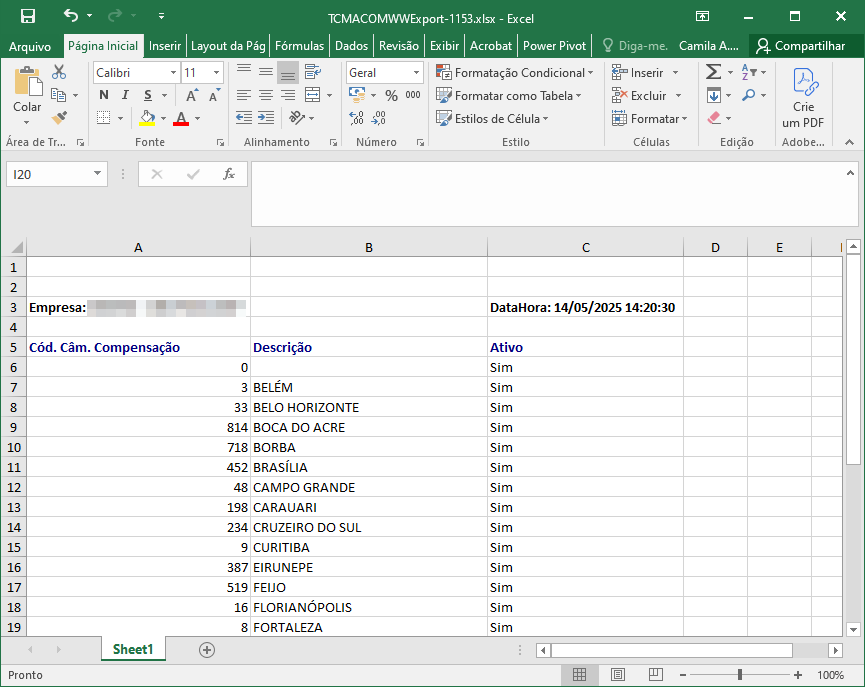Open insert function fx dialog

tap(228, 174)
